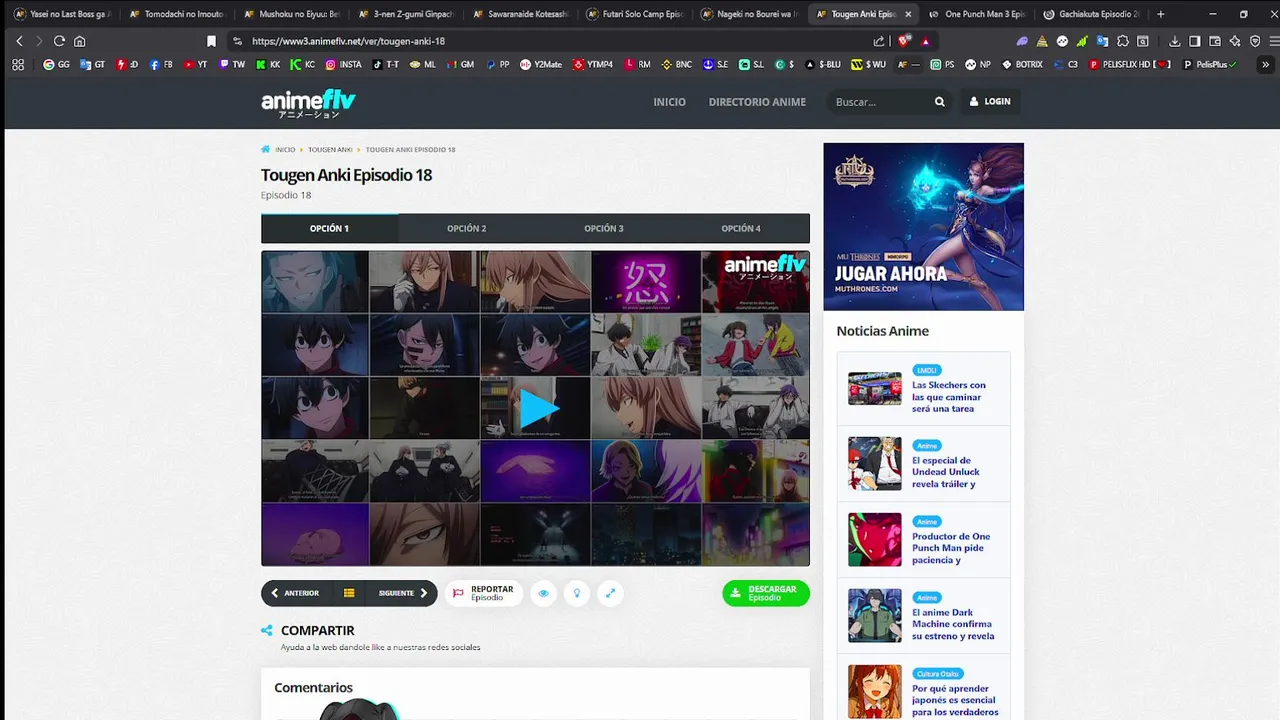Open the Brave VPN shield icon
The height and width of the screenshot is (720, 1280).
pyautogui.click(x=1255, y=41)
